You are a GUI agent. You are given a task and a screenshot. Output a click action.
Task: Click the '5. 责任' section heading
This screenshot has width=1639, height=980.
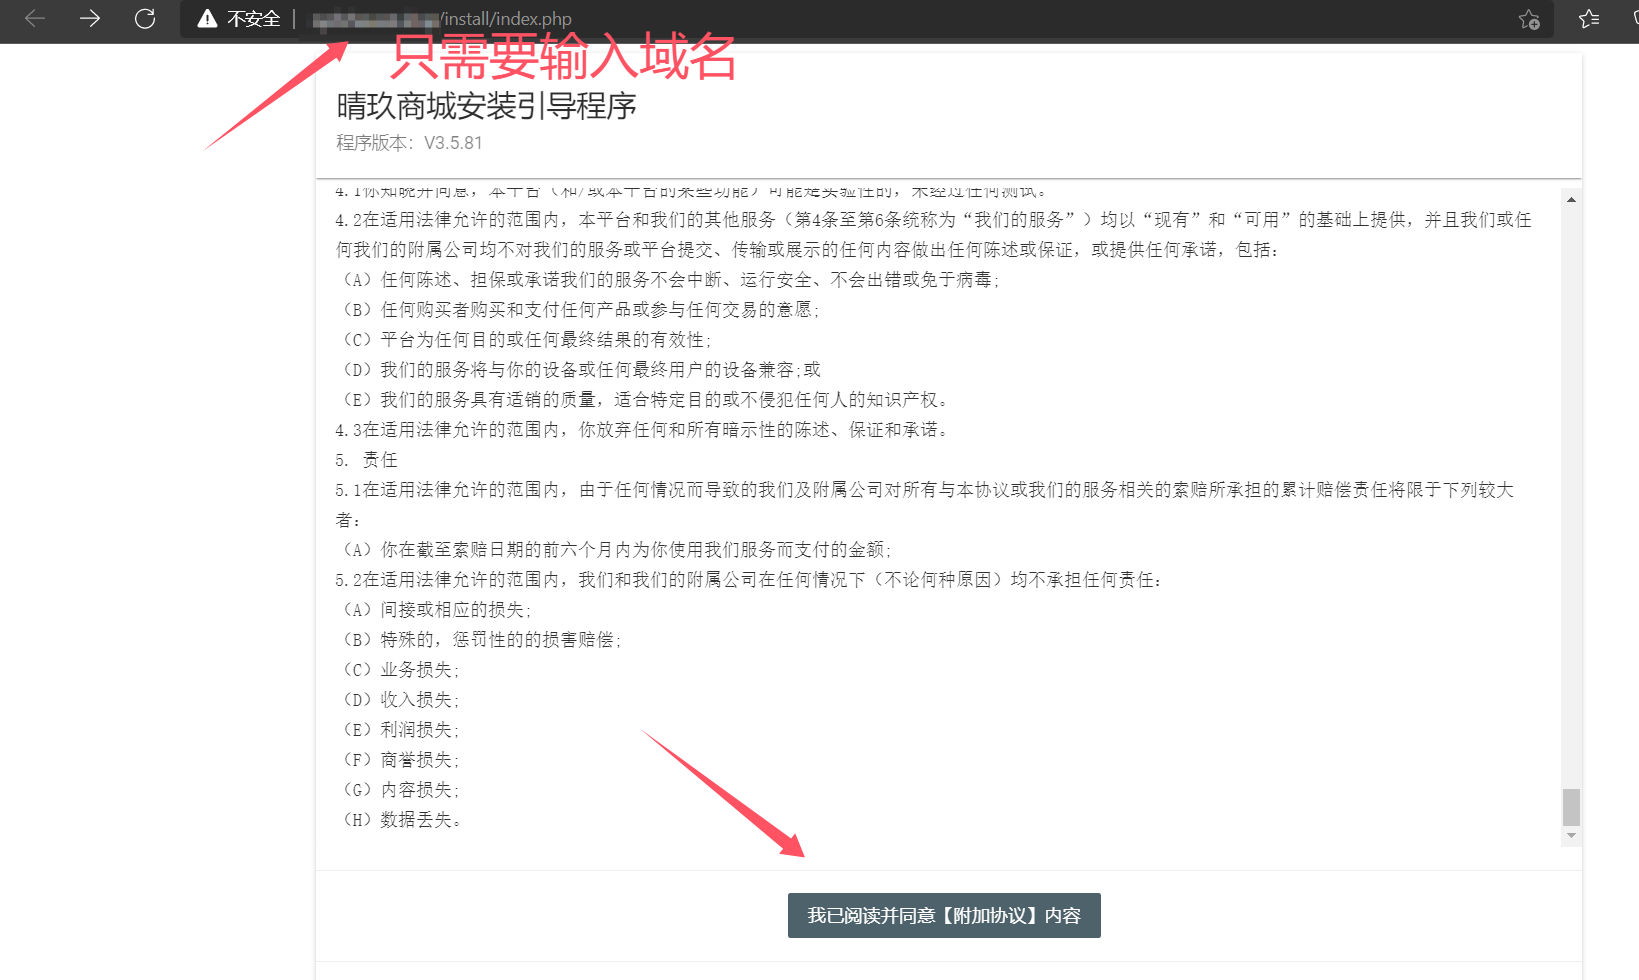(367, 460)
